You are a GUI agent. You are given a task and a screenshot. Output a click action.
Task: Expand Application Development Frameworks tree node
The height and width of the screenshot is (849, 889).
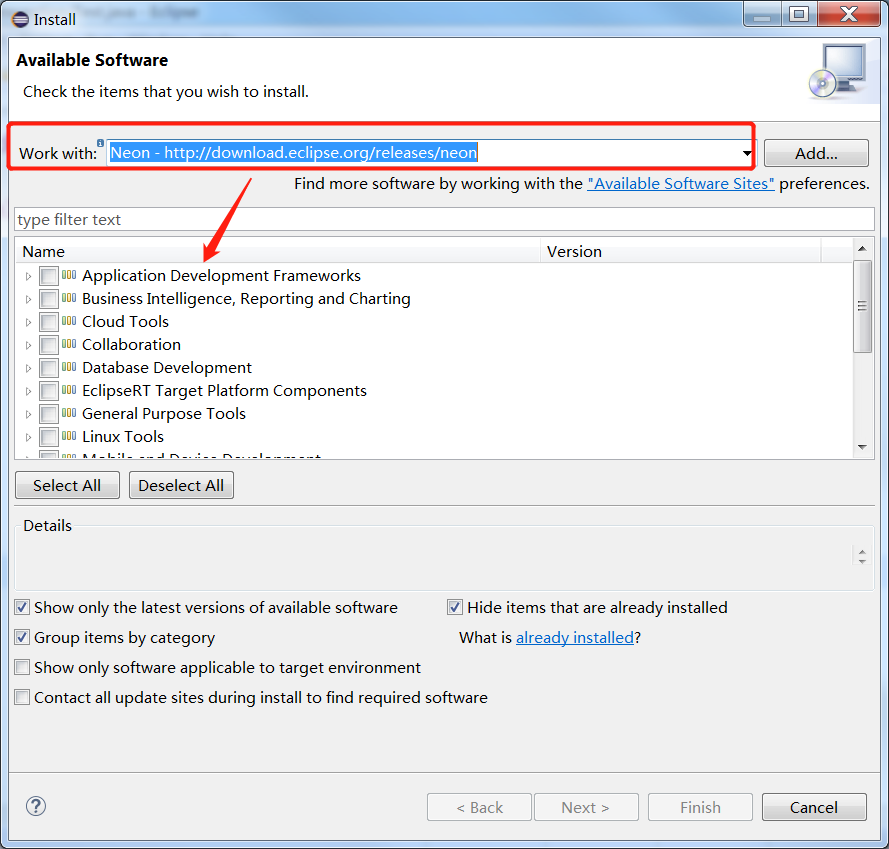click(x=28, y=276)
